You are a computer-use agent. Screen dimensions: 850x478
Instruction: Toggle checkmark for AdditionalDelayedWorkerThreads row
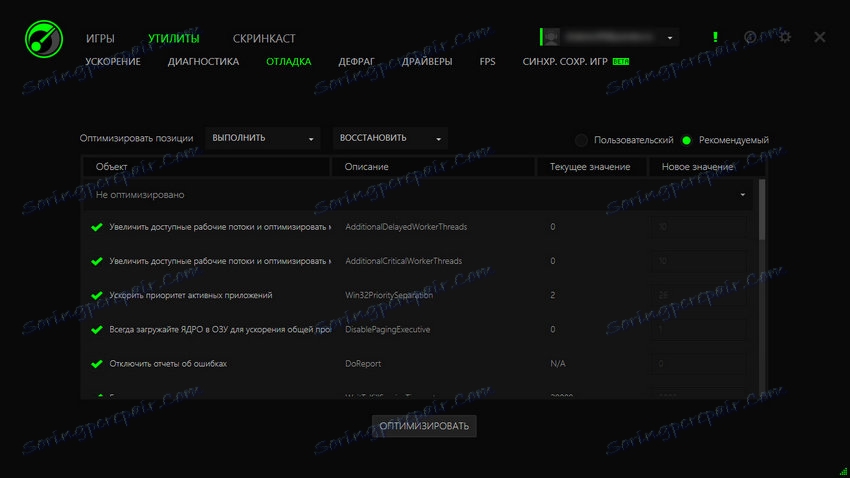(x=97, y=227)
